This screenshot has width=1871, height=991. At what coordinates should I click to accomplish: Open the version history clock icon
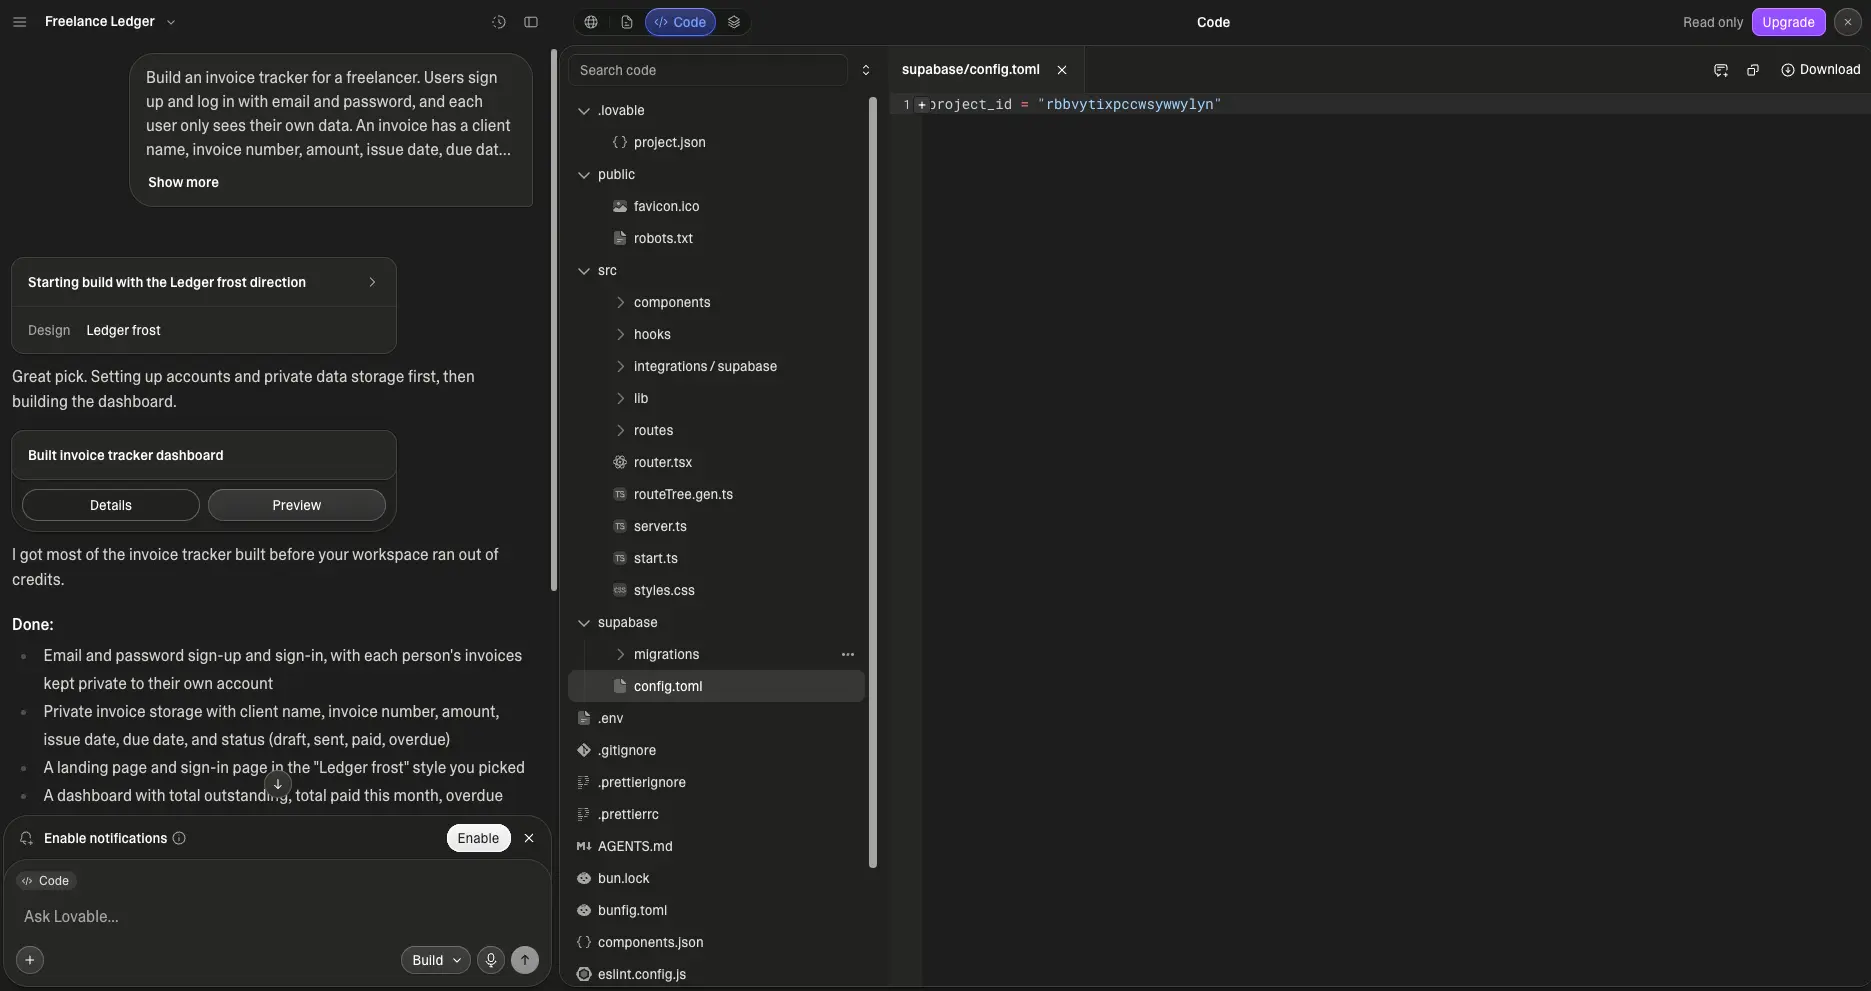tap(499, 22)
